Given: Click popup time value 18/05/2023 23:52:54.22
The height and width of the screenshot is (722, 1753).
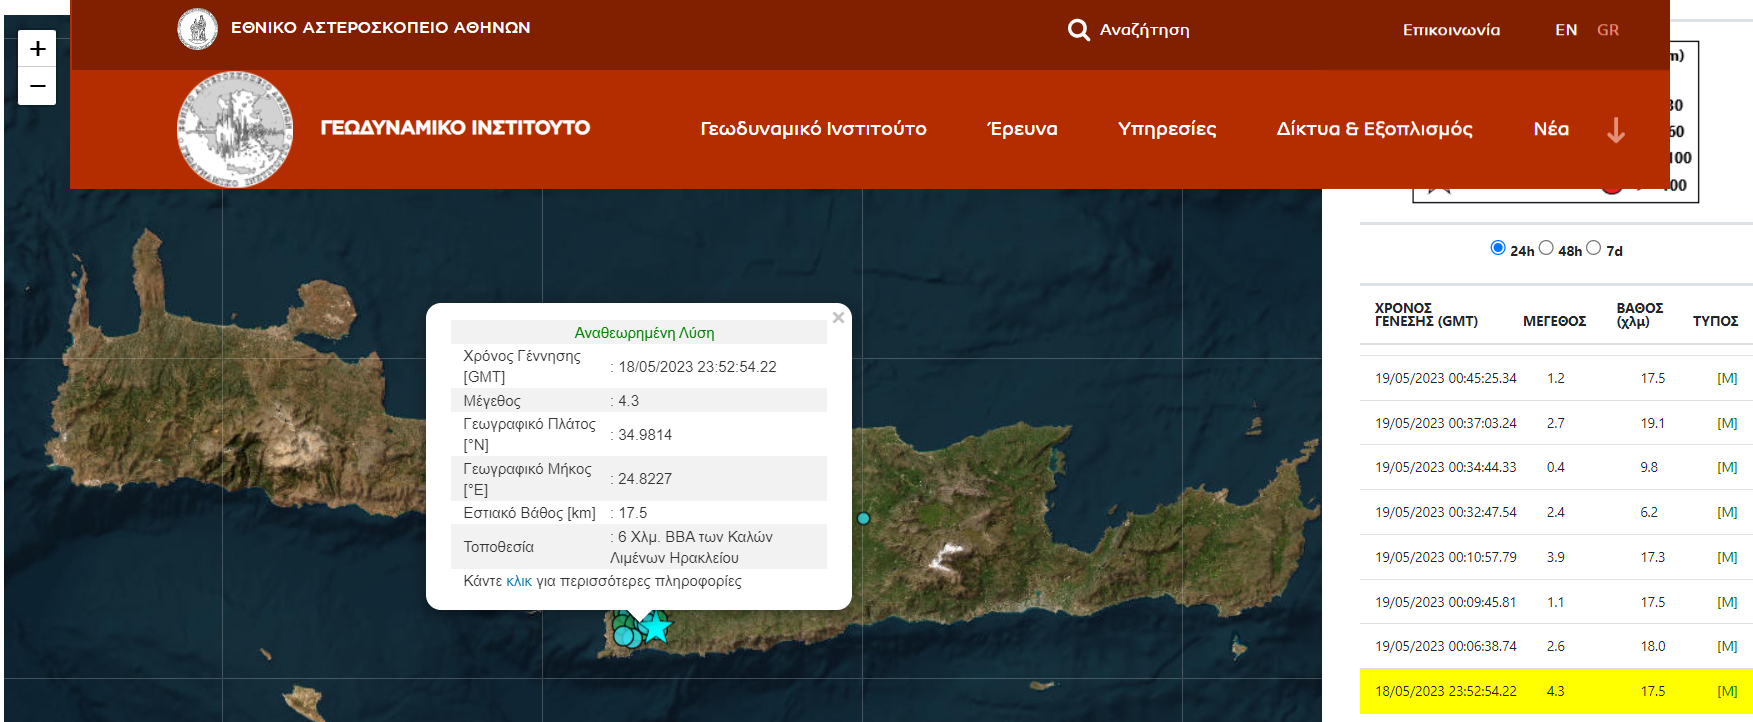Looking at the screenshot, I should click(x=697, y=367).
